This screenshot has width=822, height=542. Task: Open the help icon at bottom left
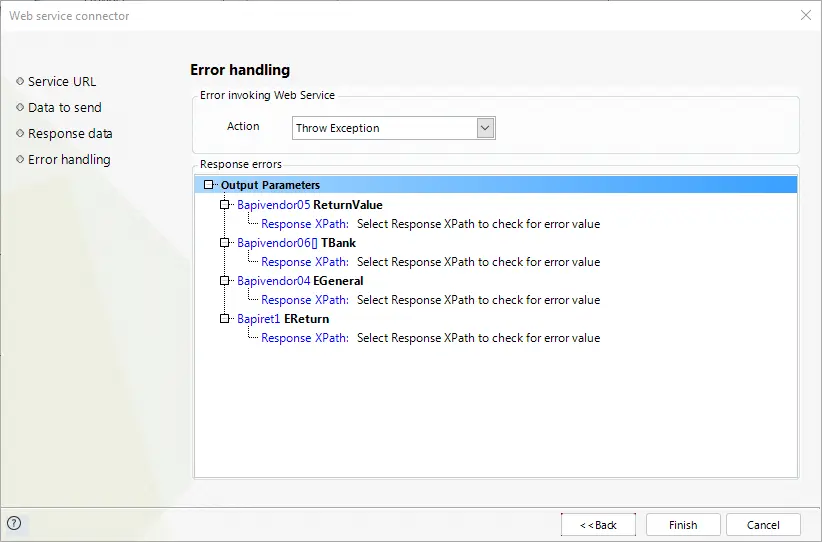coord(14,523)
